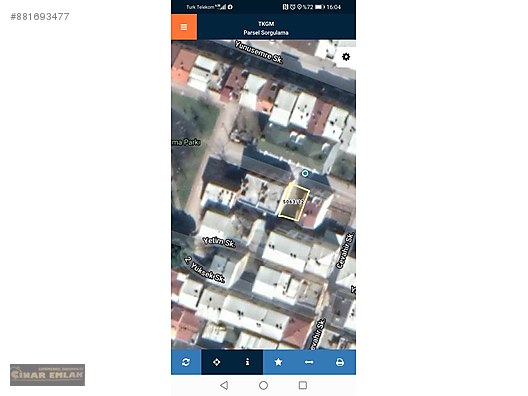Tap the Android back triangle button

point(224,385)
